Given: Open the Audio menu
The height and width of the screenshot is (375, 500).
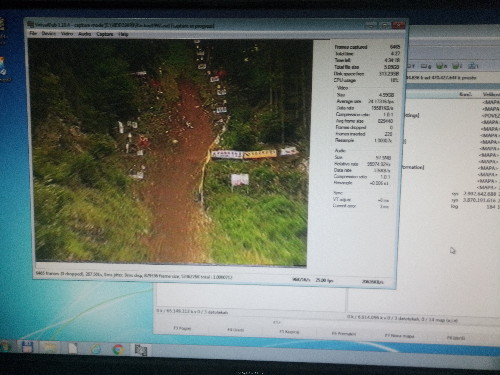Looking at the screenshot, I should [x=85, y=34].
